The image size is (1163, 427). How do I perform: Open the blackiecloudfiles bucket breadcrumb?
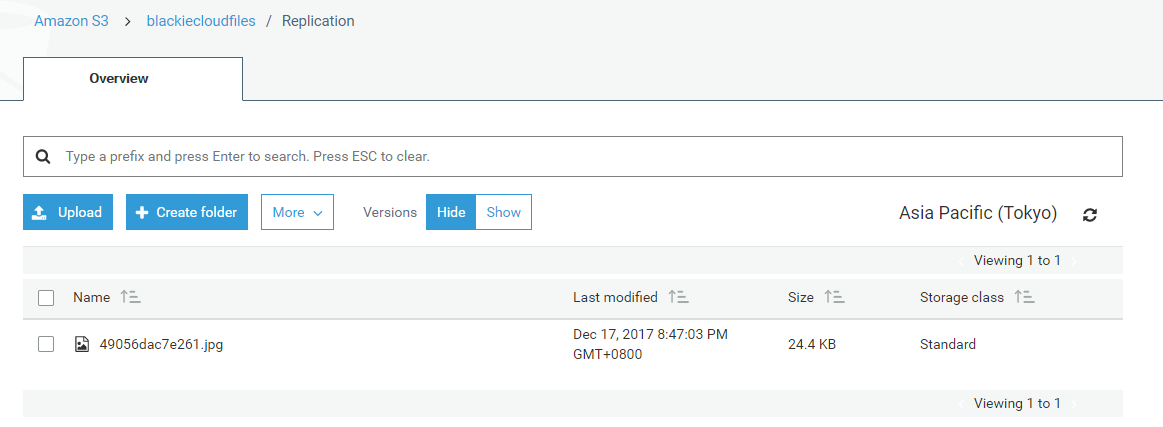(202, 21)
